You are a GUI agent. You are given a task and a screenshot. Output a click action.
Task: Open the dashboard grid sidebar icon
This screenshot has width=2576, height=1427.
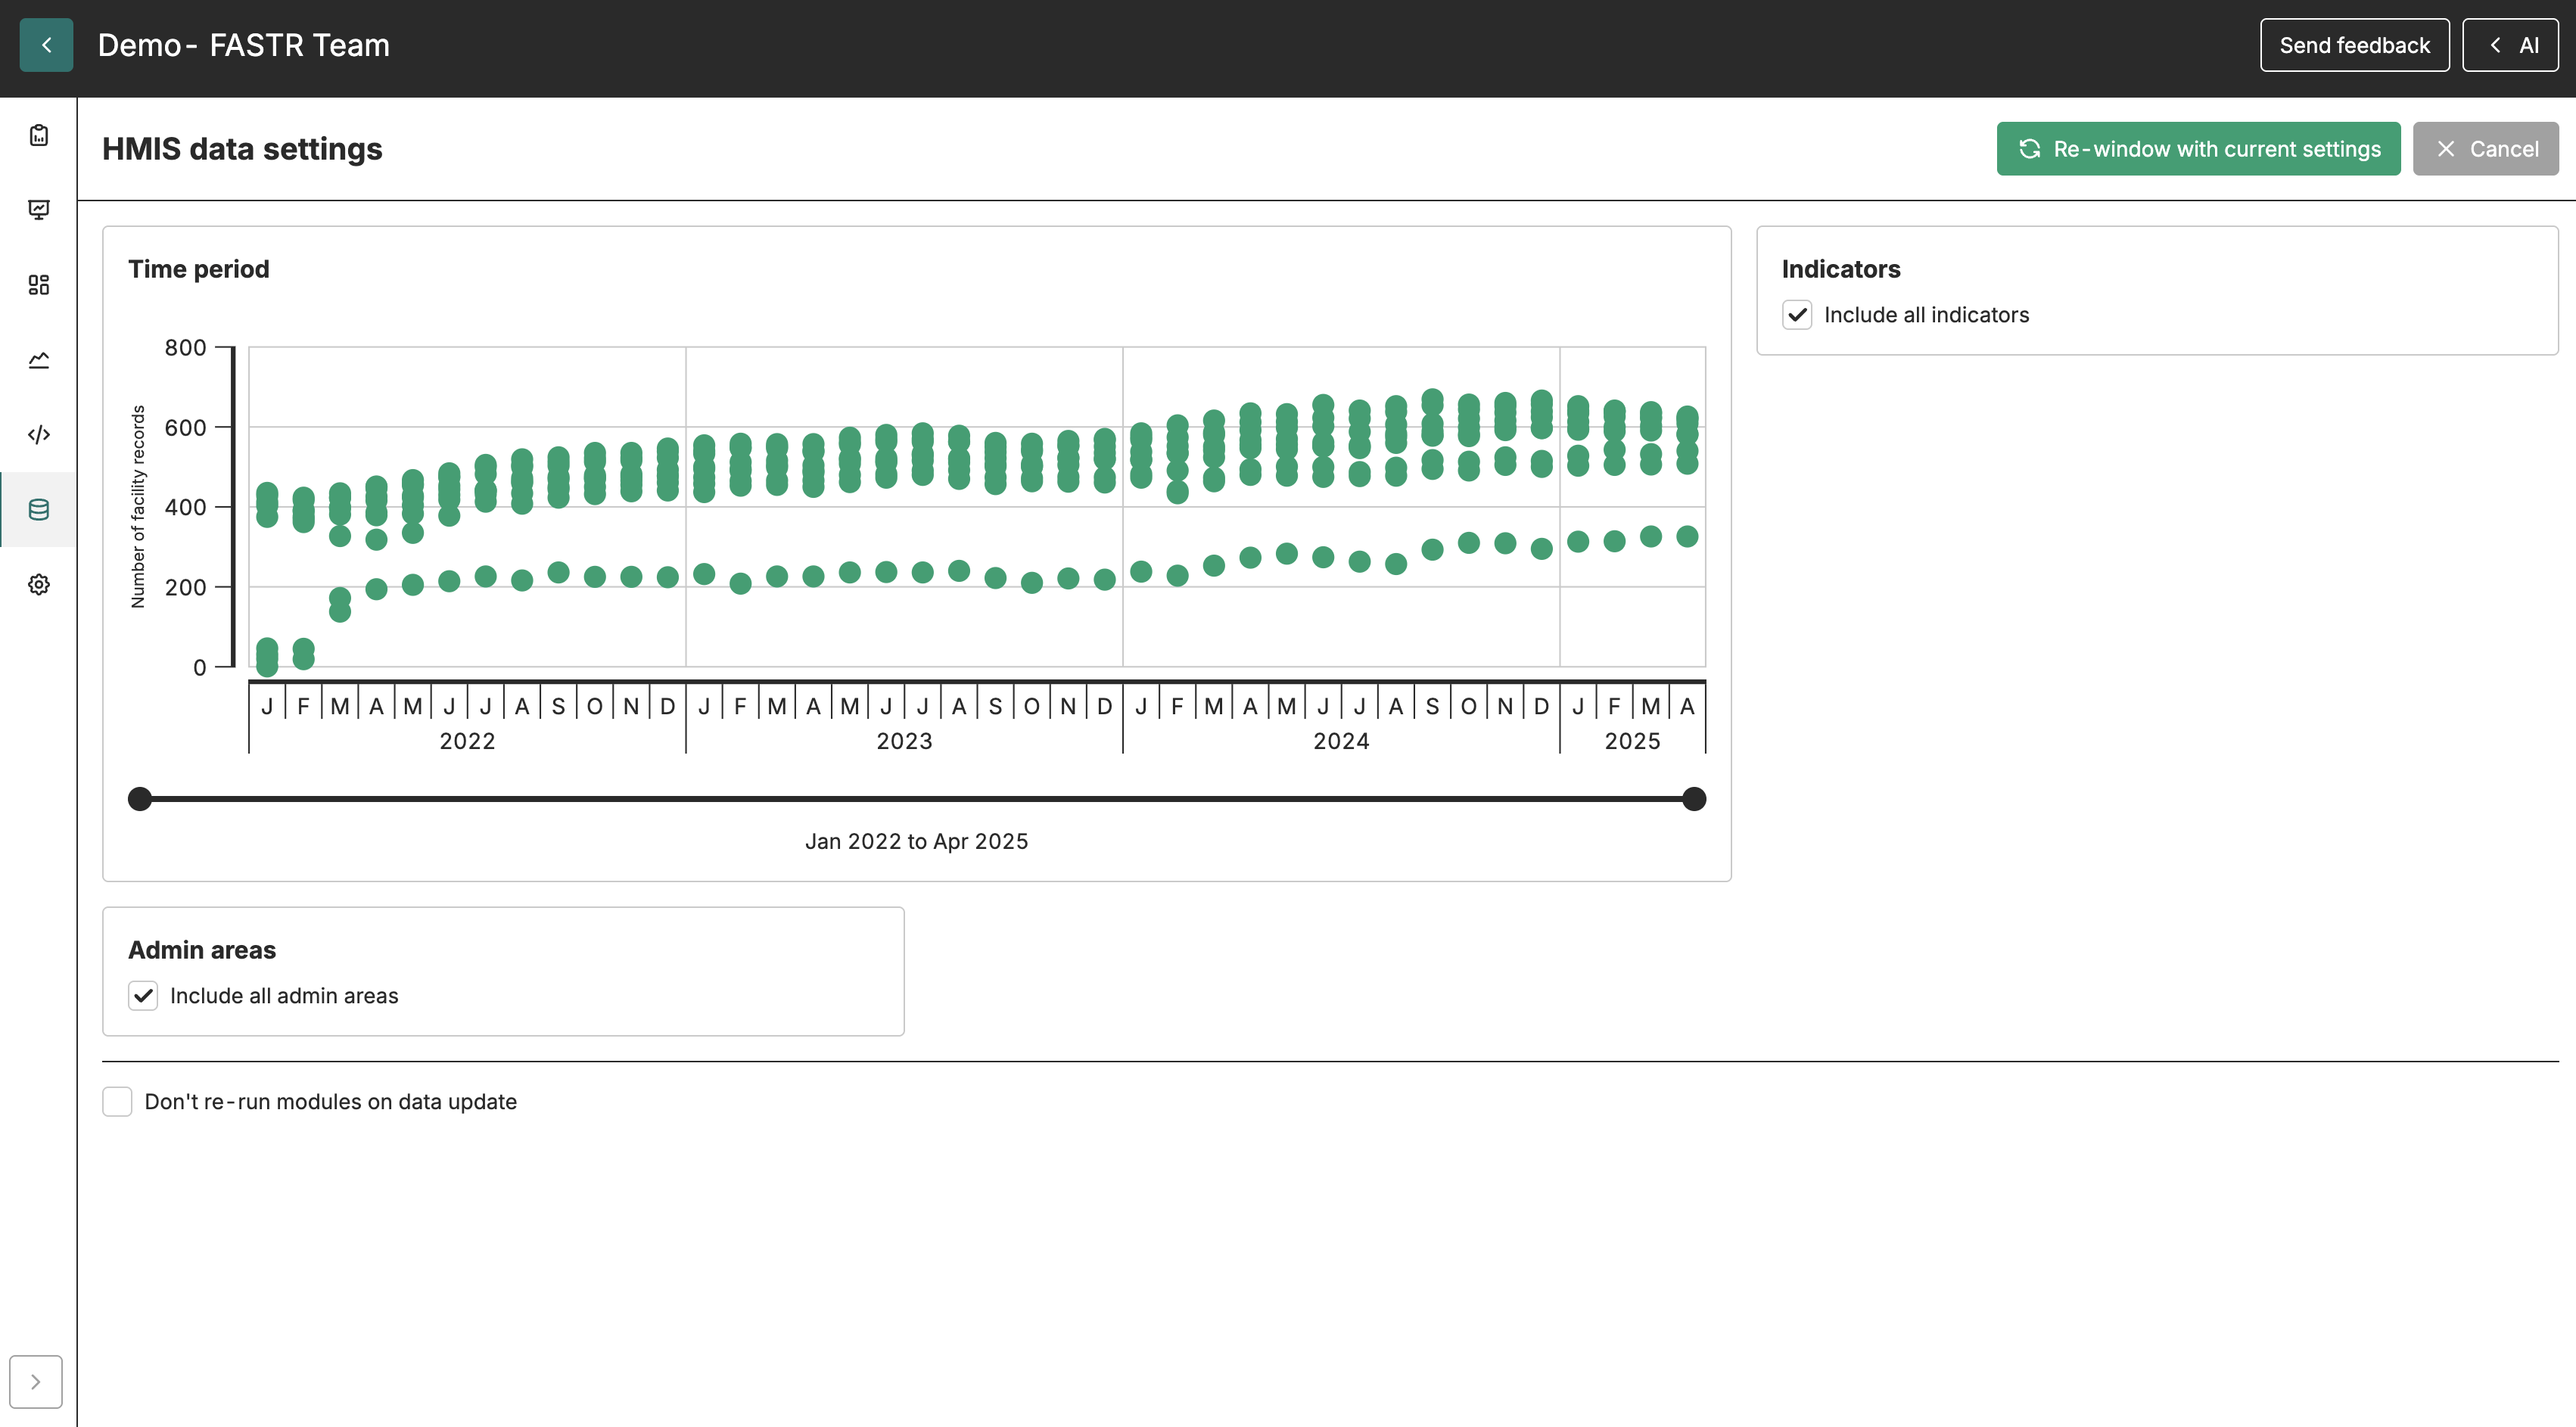tap(39, 285)
